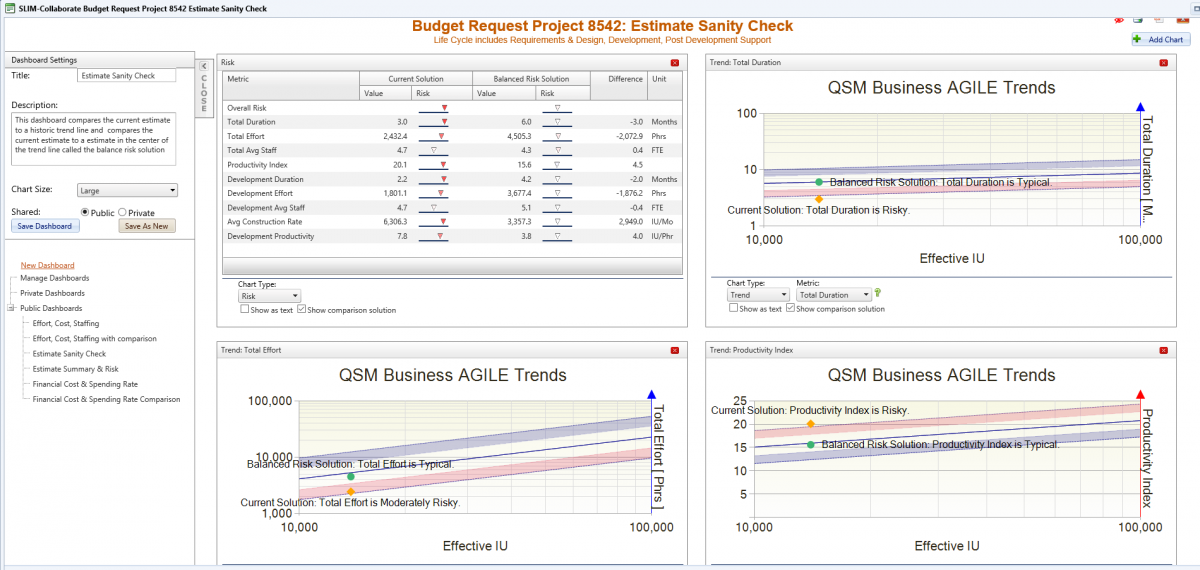
Task: Click the Save As New button
Action: click(146, 226)
